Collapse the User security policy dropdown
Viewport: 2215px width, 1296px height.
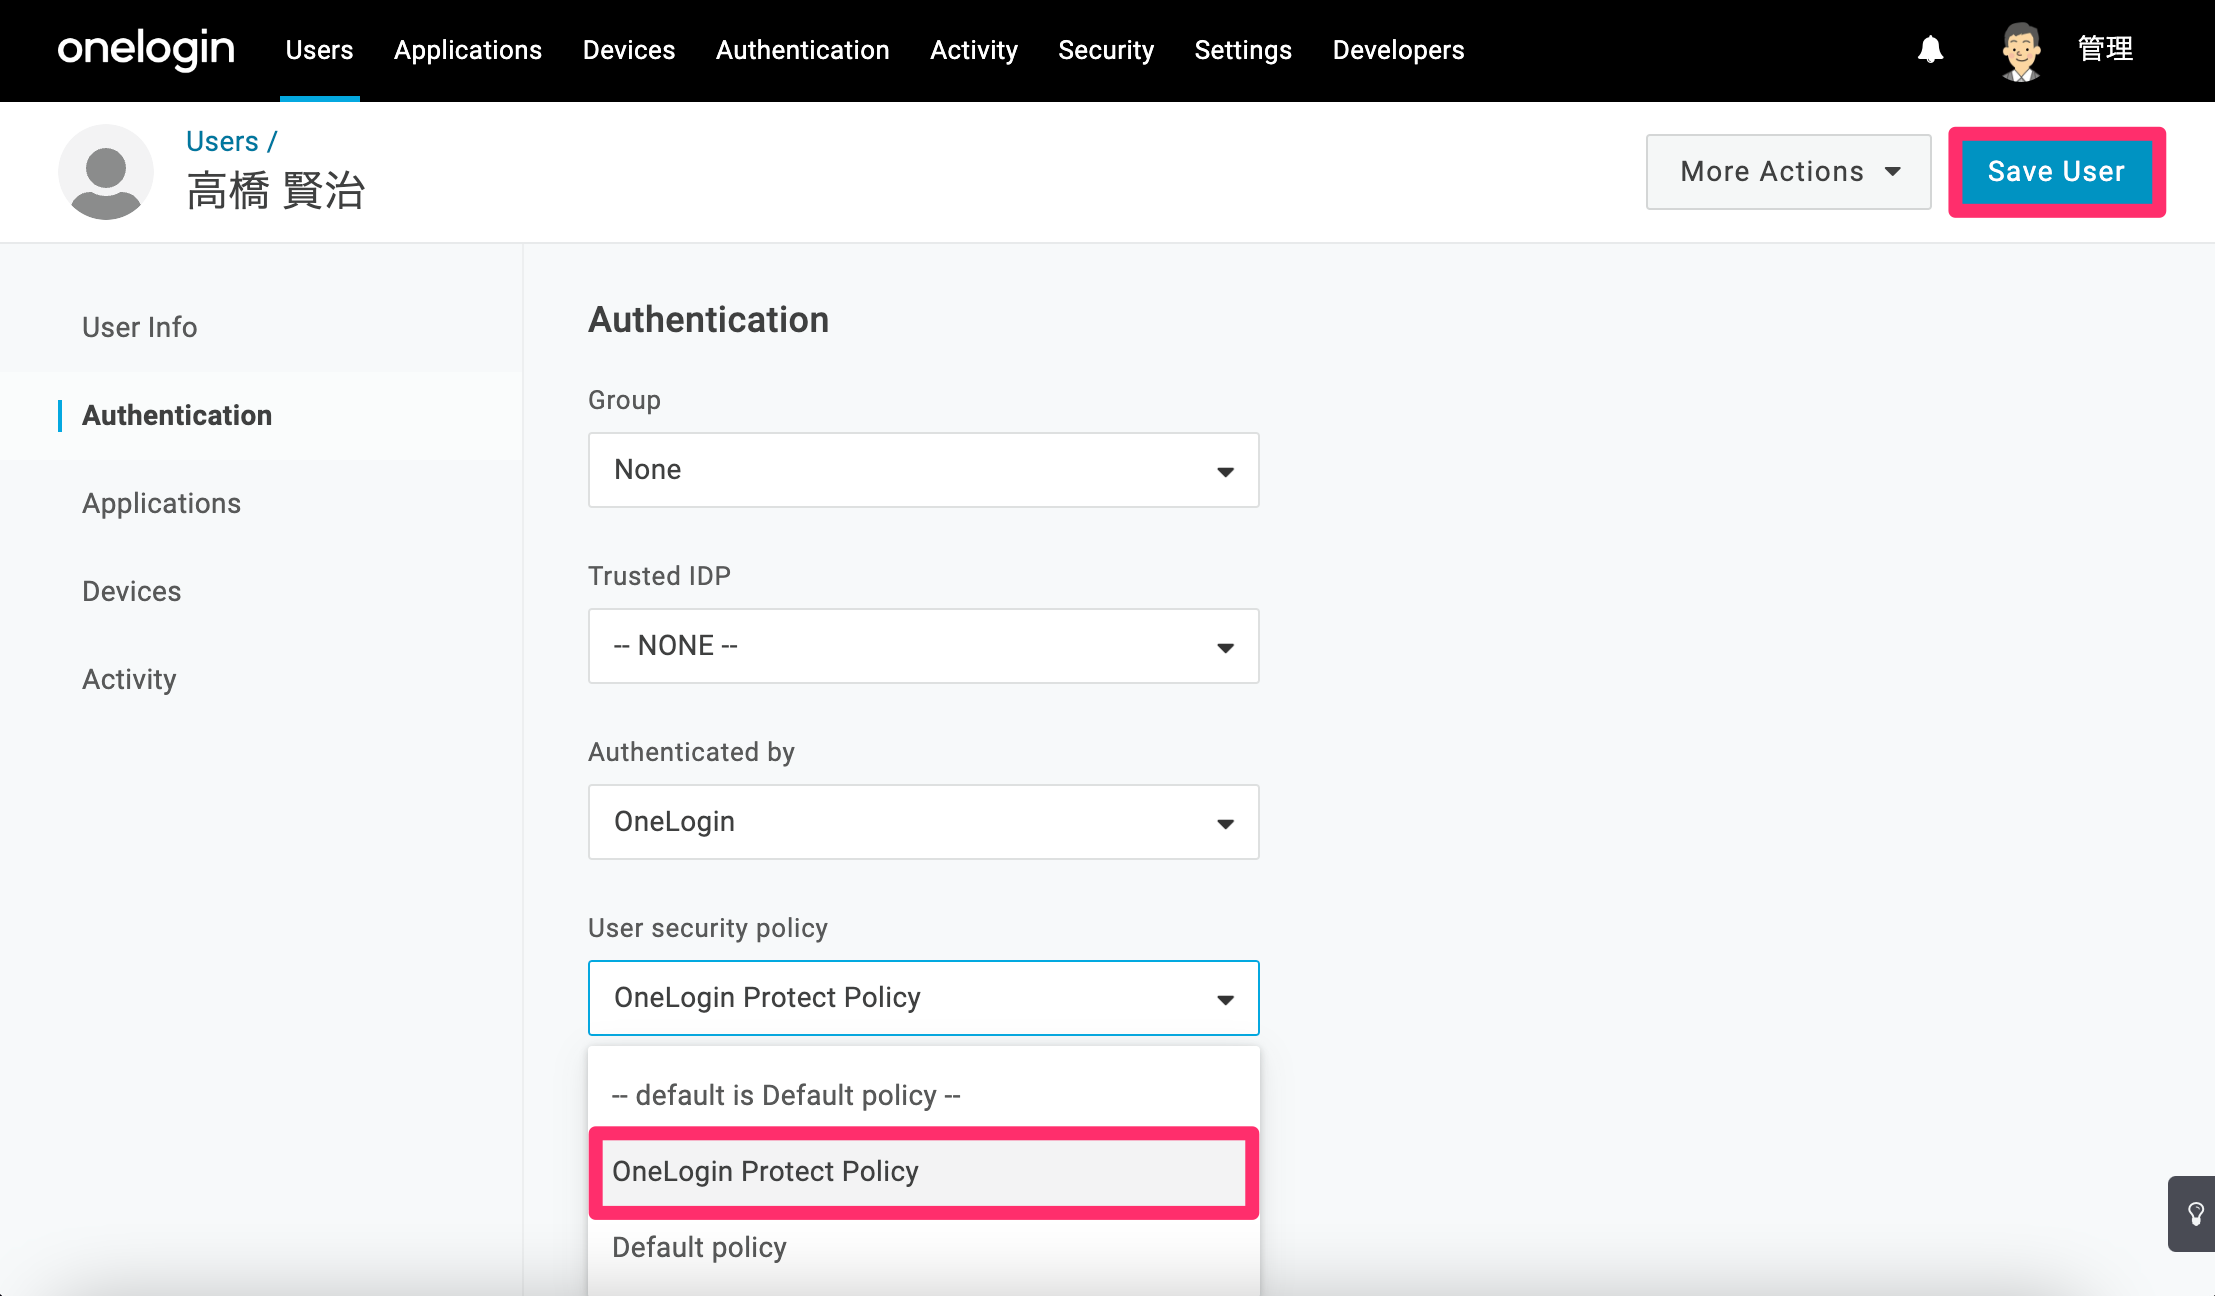coord(924,998)
